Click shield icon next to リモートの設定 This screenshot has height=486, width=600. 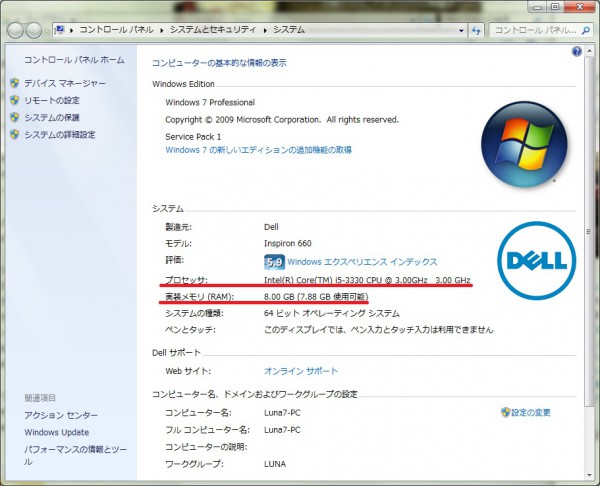15,100
